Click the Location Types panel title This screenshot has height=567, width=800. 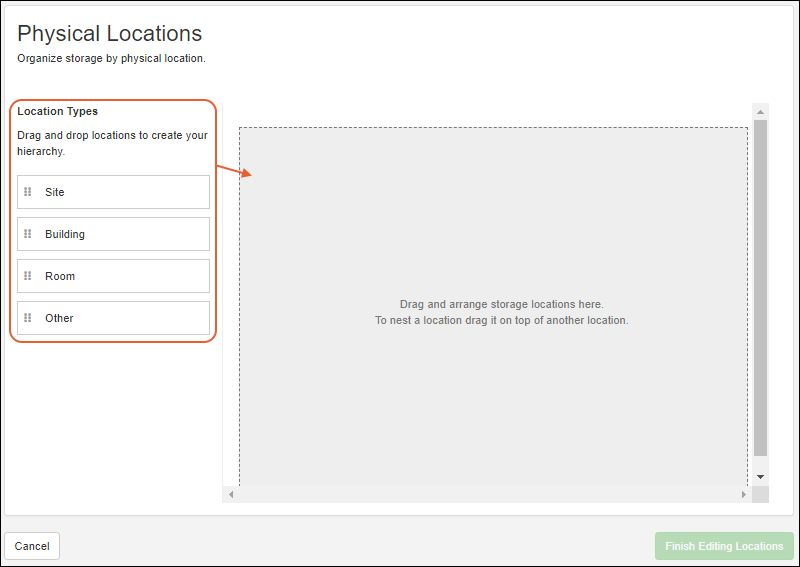[57, 112]
